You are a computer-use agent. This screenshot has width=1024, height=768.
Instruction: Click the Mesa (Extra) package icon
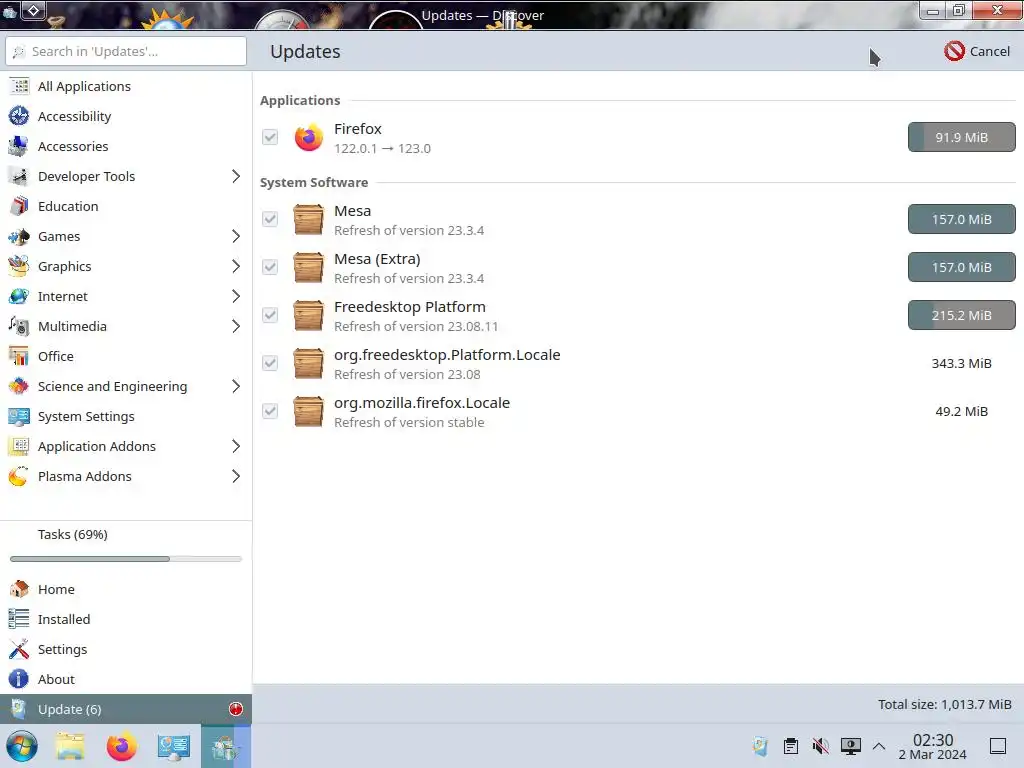pos(308,267)
